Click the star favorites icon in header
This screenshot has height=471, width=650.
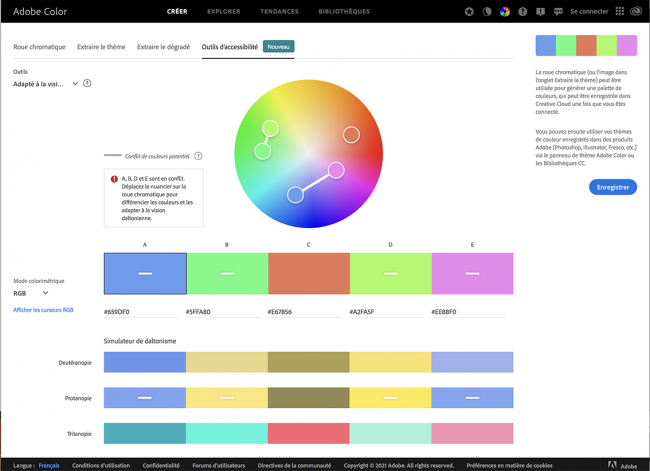[469, 12]
